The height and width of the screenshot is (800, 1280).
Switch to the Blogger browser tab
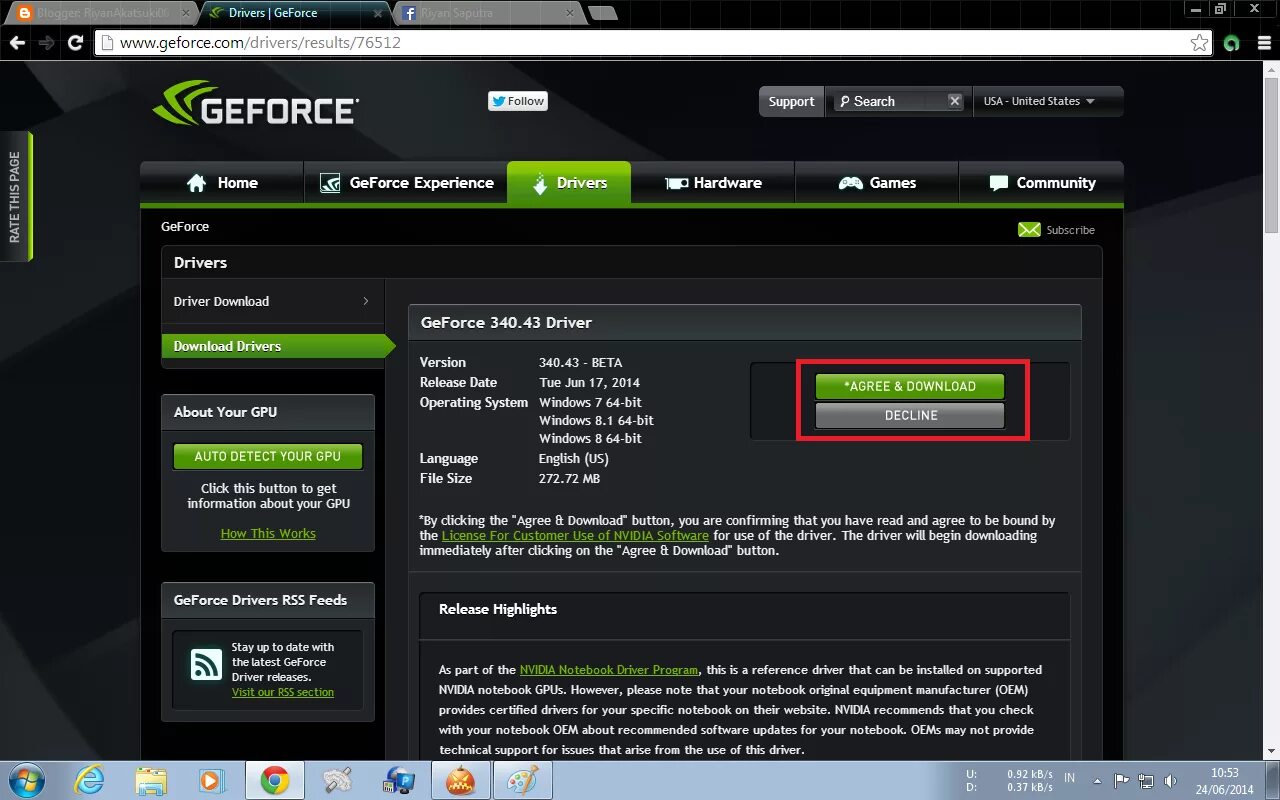pyautogui.click(x=100, y=13)
